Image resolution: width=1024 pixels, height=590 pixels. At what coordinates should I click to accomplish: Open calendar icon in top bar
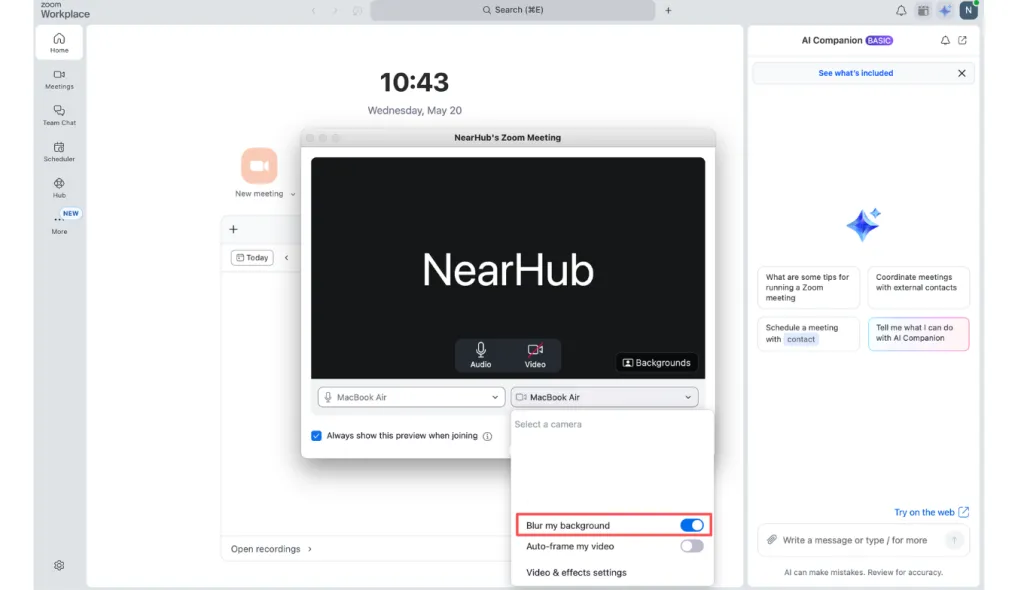[x=923, y=10]
